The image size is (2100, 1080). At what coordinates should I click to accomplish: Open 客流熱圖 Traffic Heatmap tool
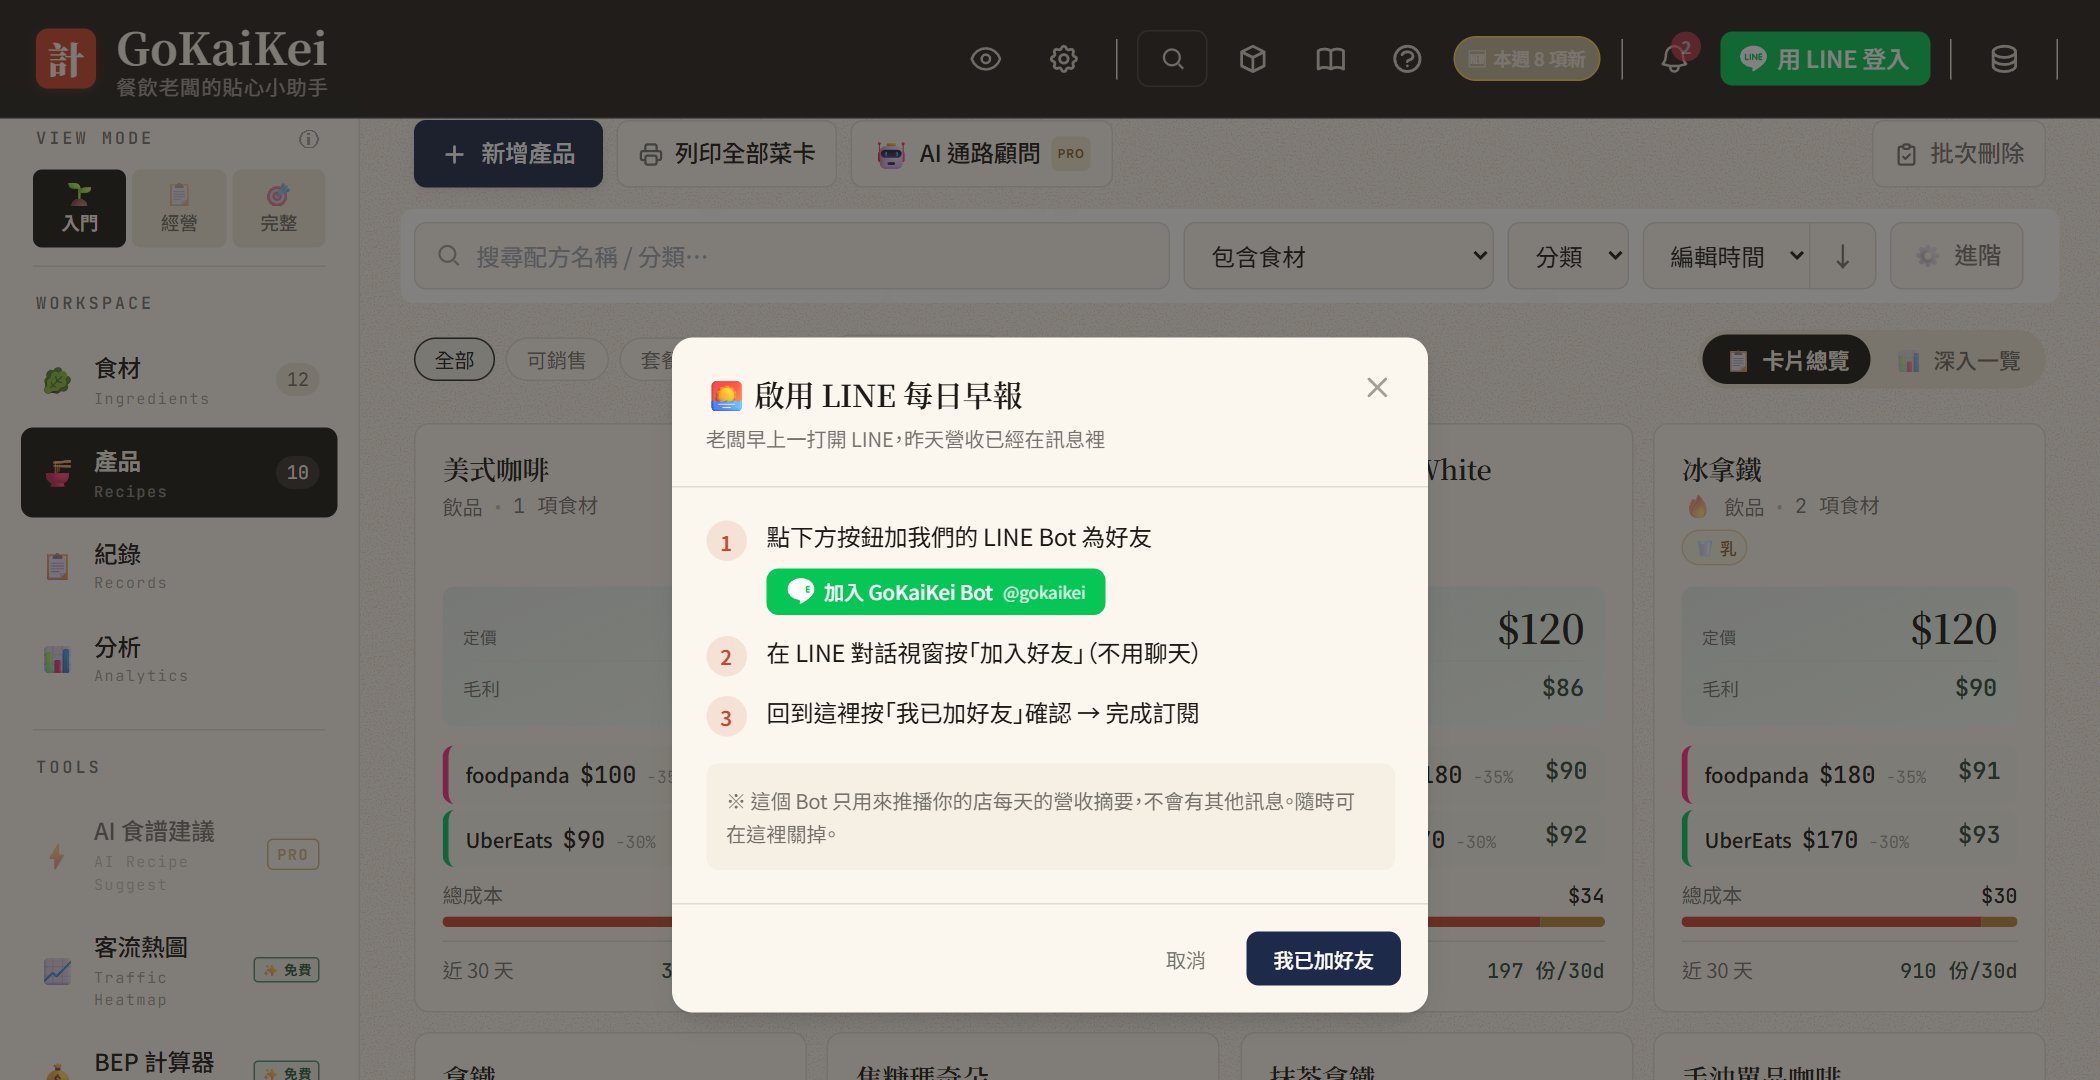pyautogui.click(x=179, y=970)
